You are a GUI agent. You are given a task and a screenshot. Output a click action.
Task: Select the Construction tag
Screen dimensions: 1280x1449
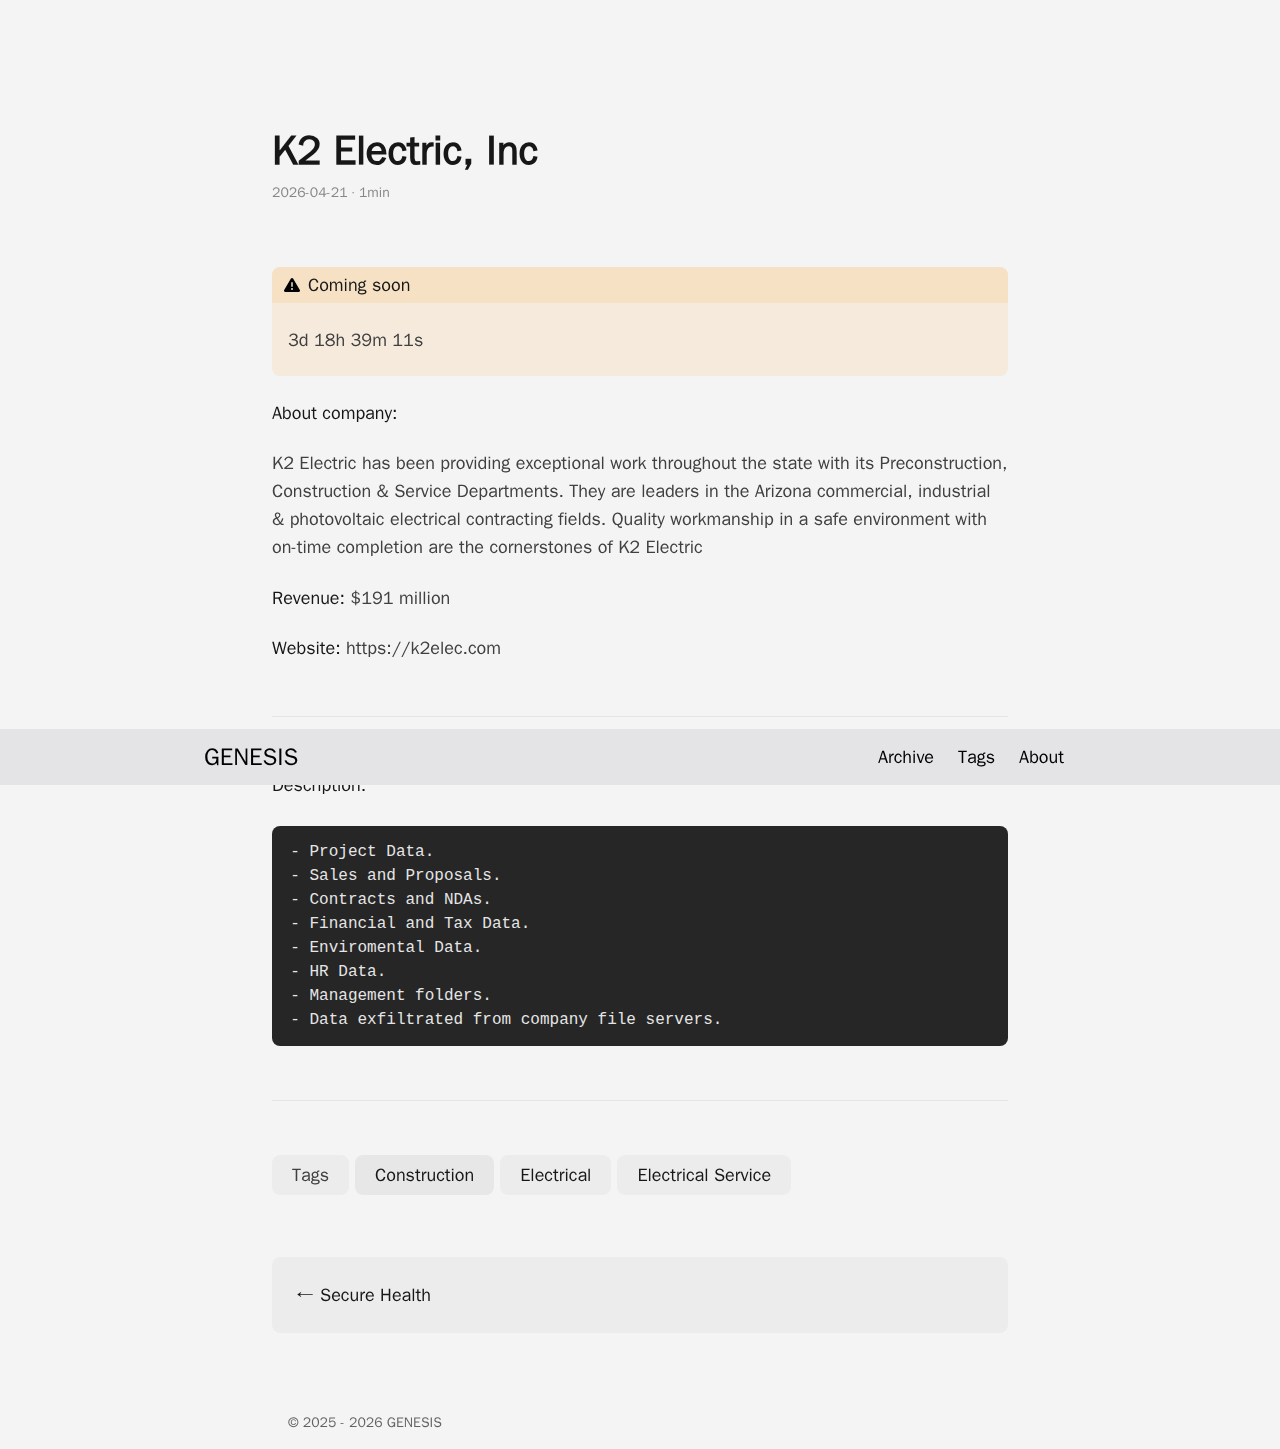[424, 1175]
